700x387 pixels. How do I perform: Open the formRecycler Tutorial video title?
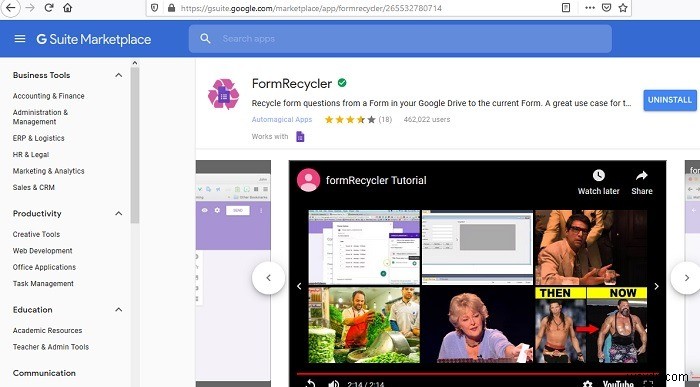click(x=376, y=180)
